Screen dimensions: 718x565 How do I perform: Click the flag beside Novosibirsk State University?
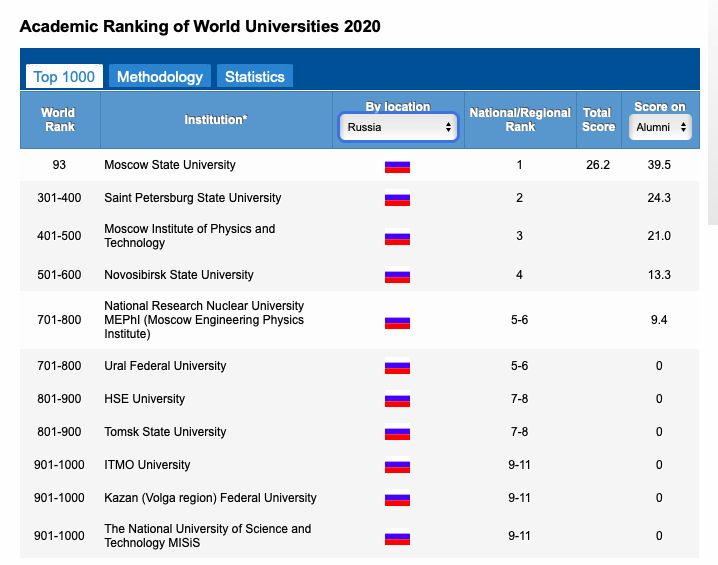point(397,275)
